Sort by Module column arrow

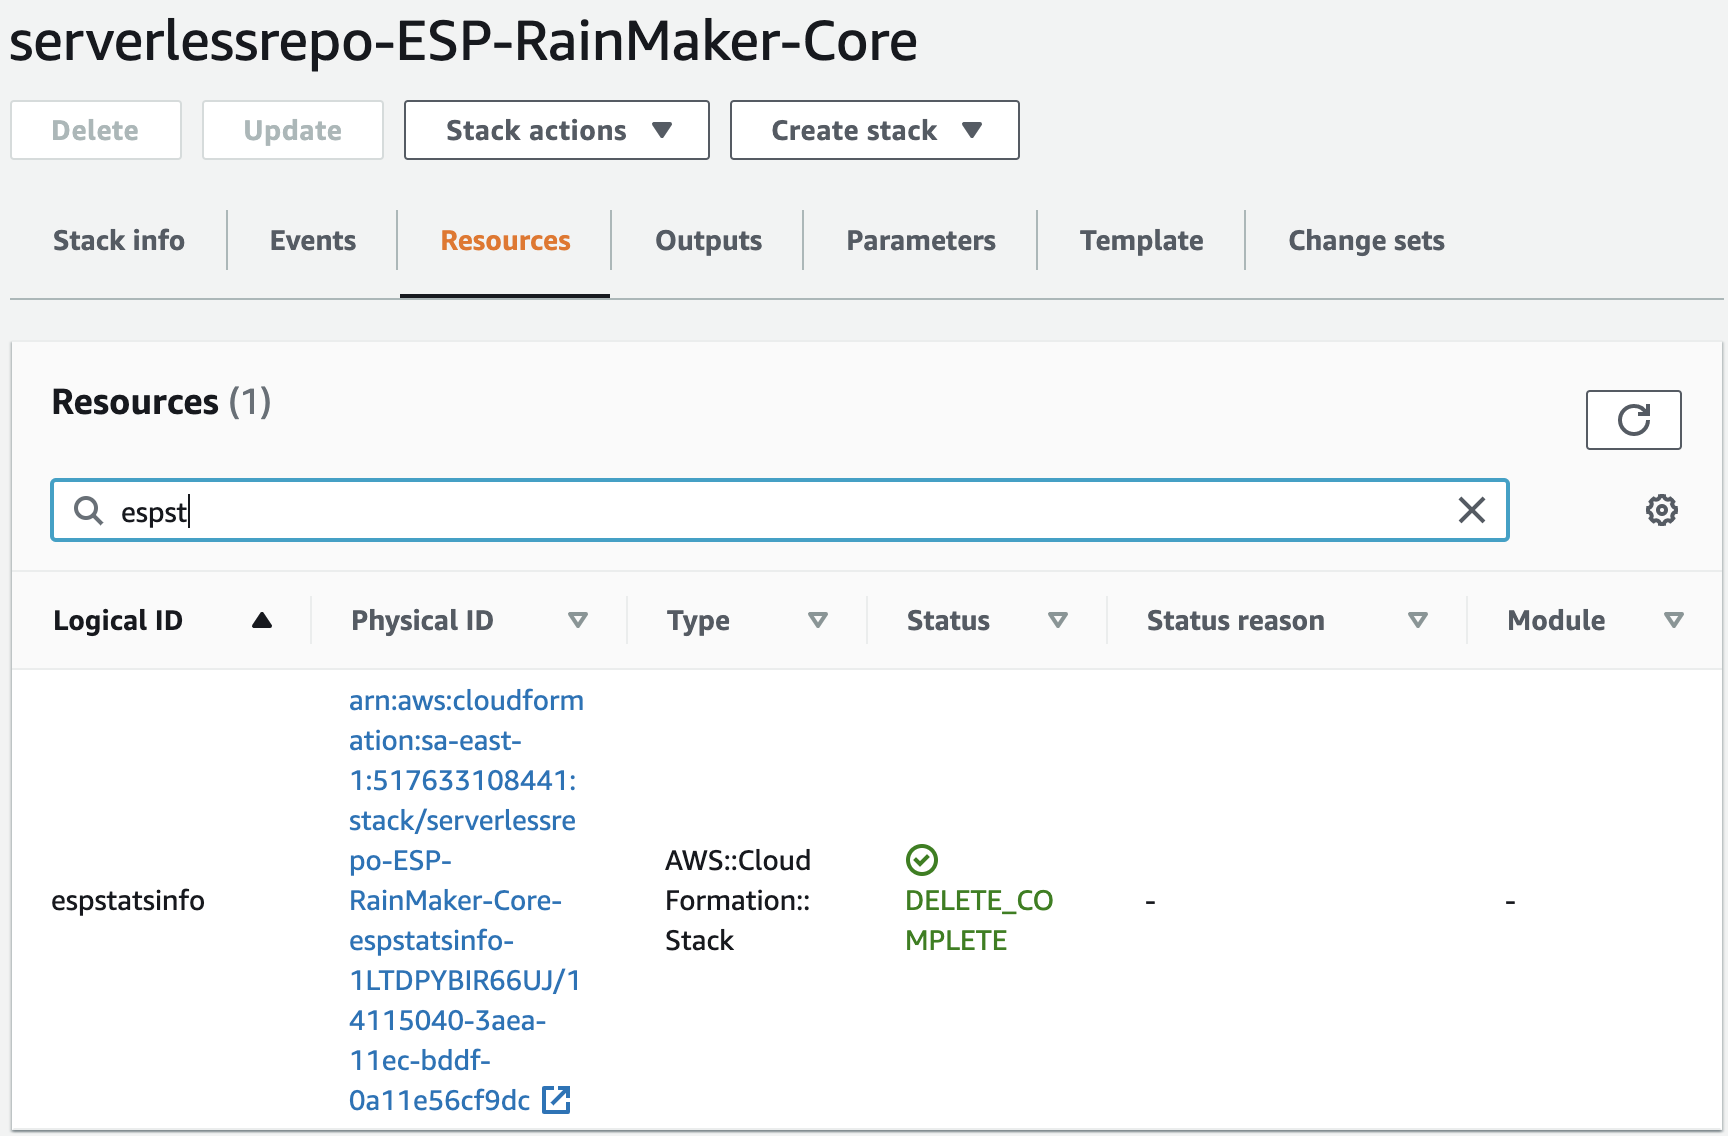pos(1673,620)
